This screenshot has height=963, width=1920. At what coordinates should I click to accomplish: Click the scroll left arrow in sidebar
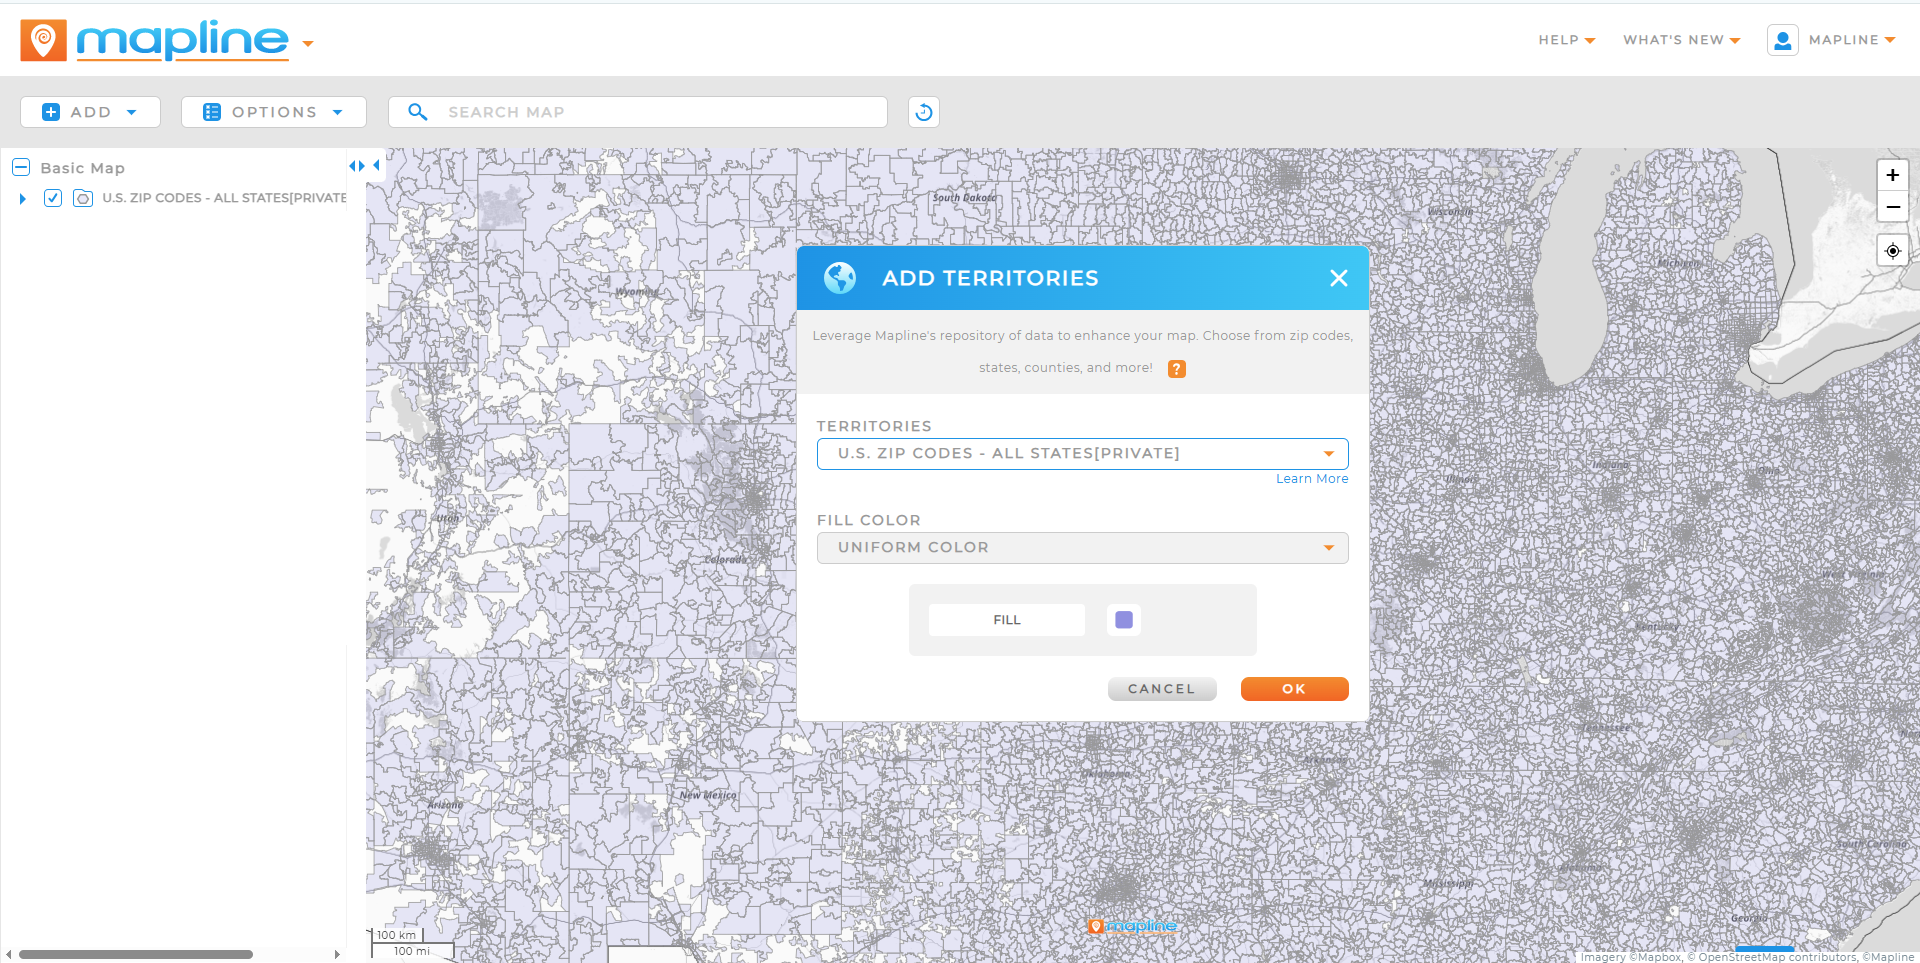click(x=9, y=954)
